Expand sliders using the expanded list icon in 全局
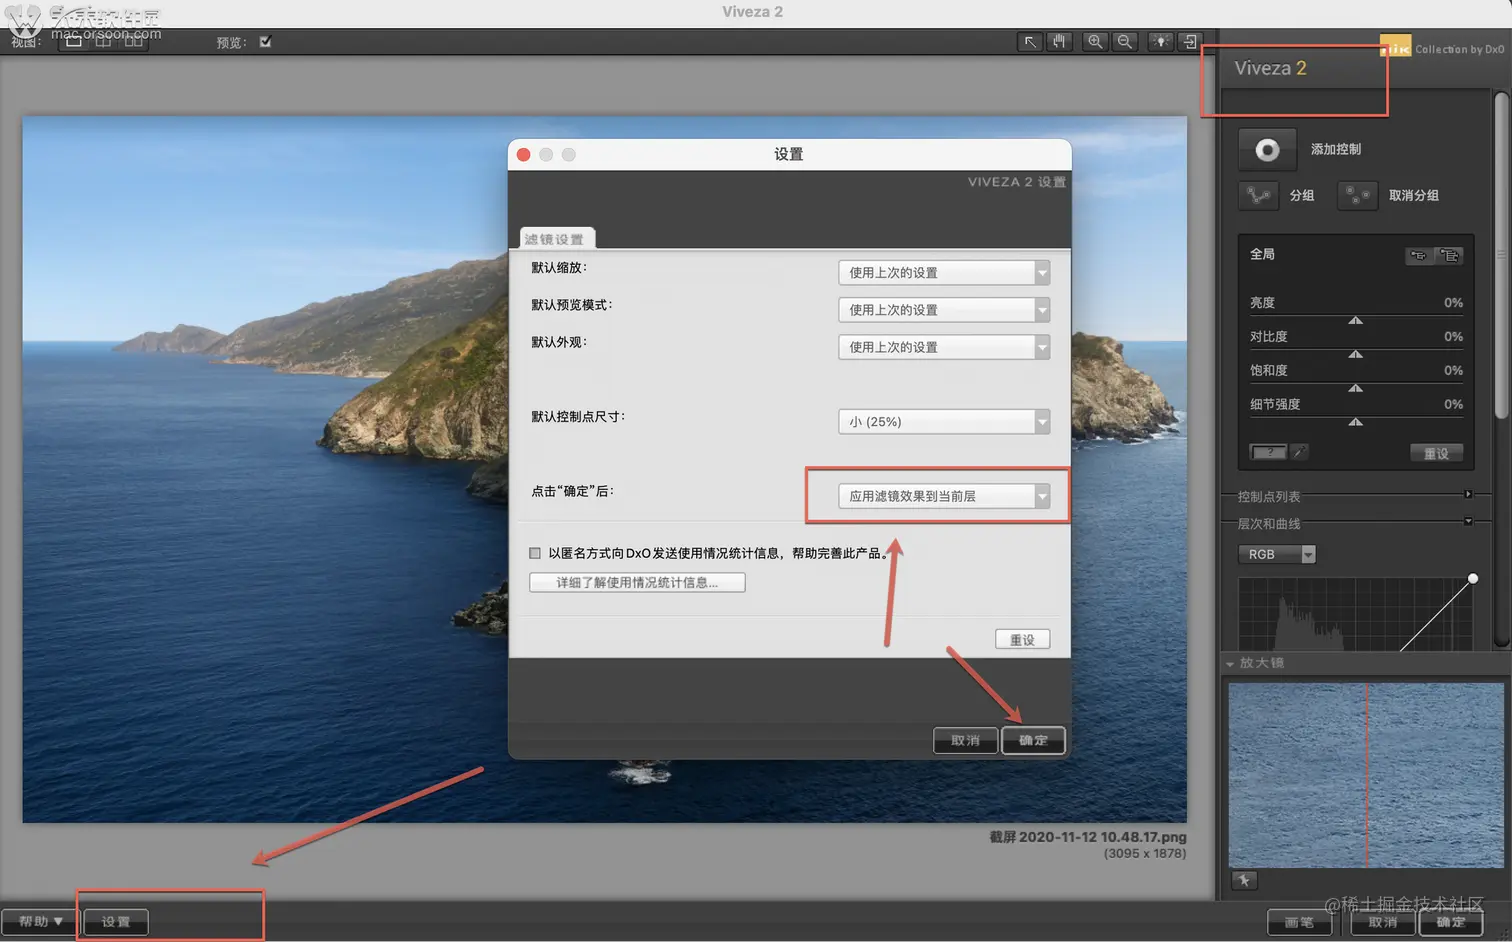Image resolution: width=1512 pixels, height=942 pixels. point(1449,256)
